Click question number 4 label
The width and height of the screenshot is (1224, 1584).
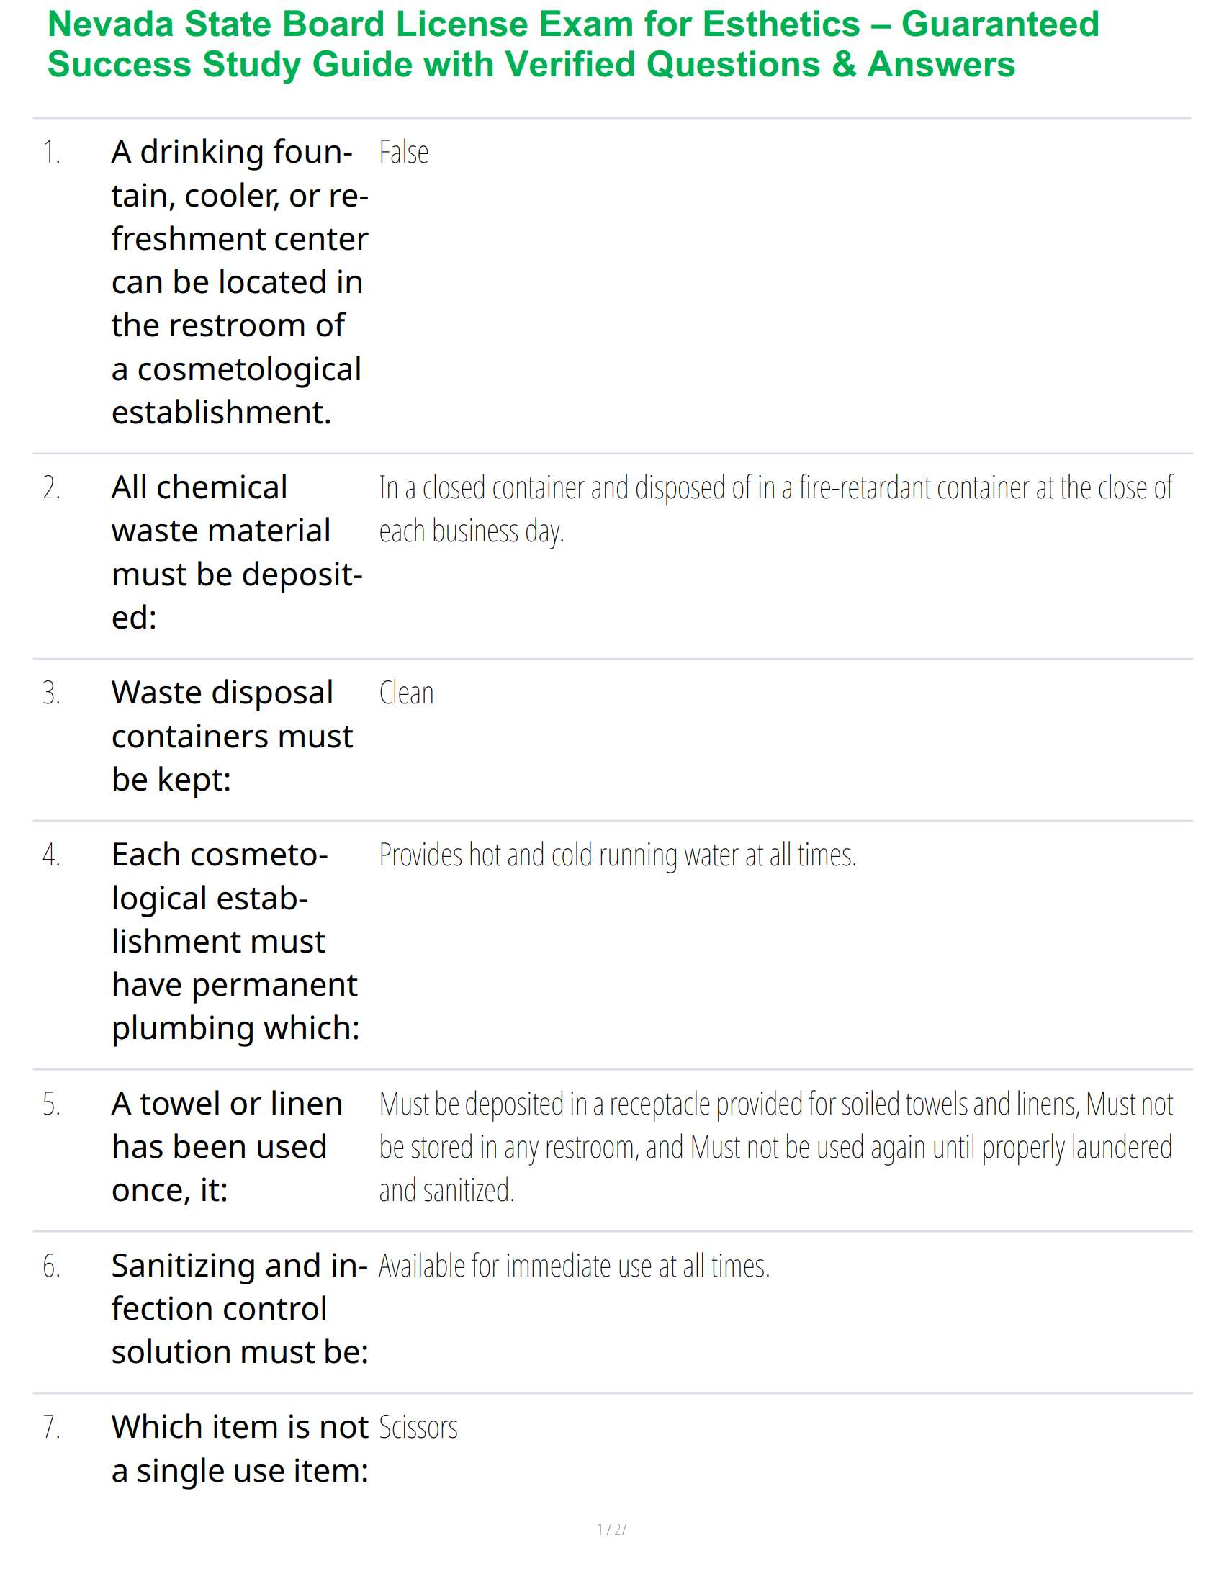click(x=52, y=855)
